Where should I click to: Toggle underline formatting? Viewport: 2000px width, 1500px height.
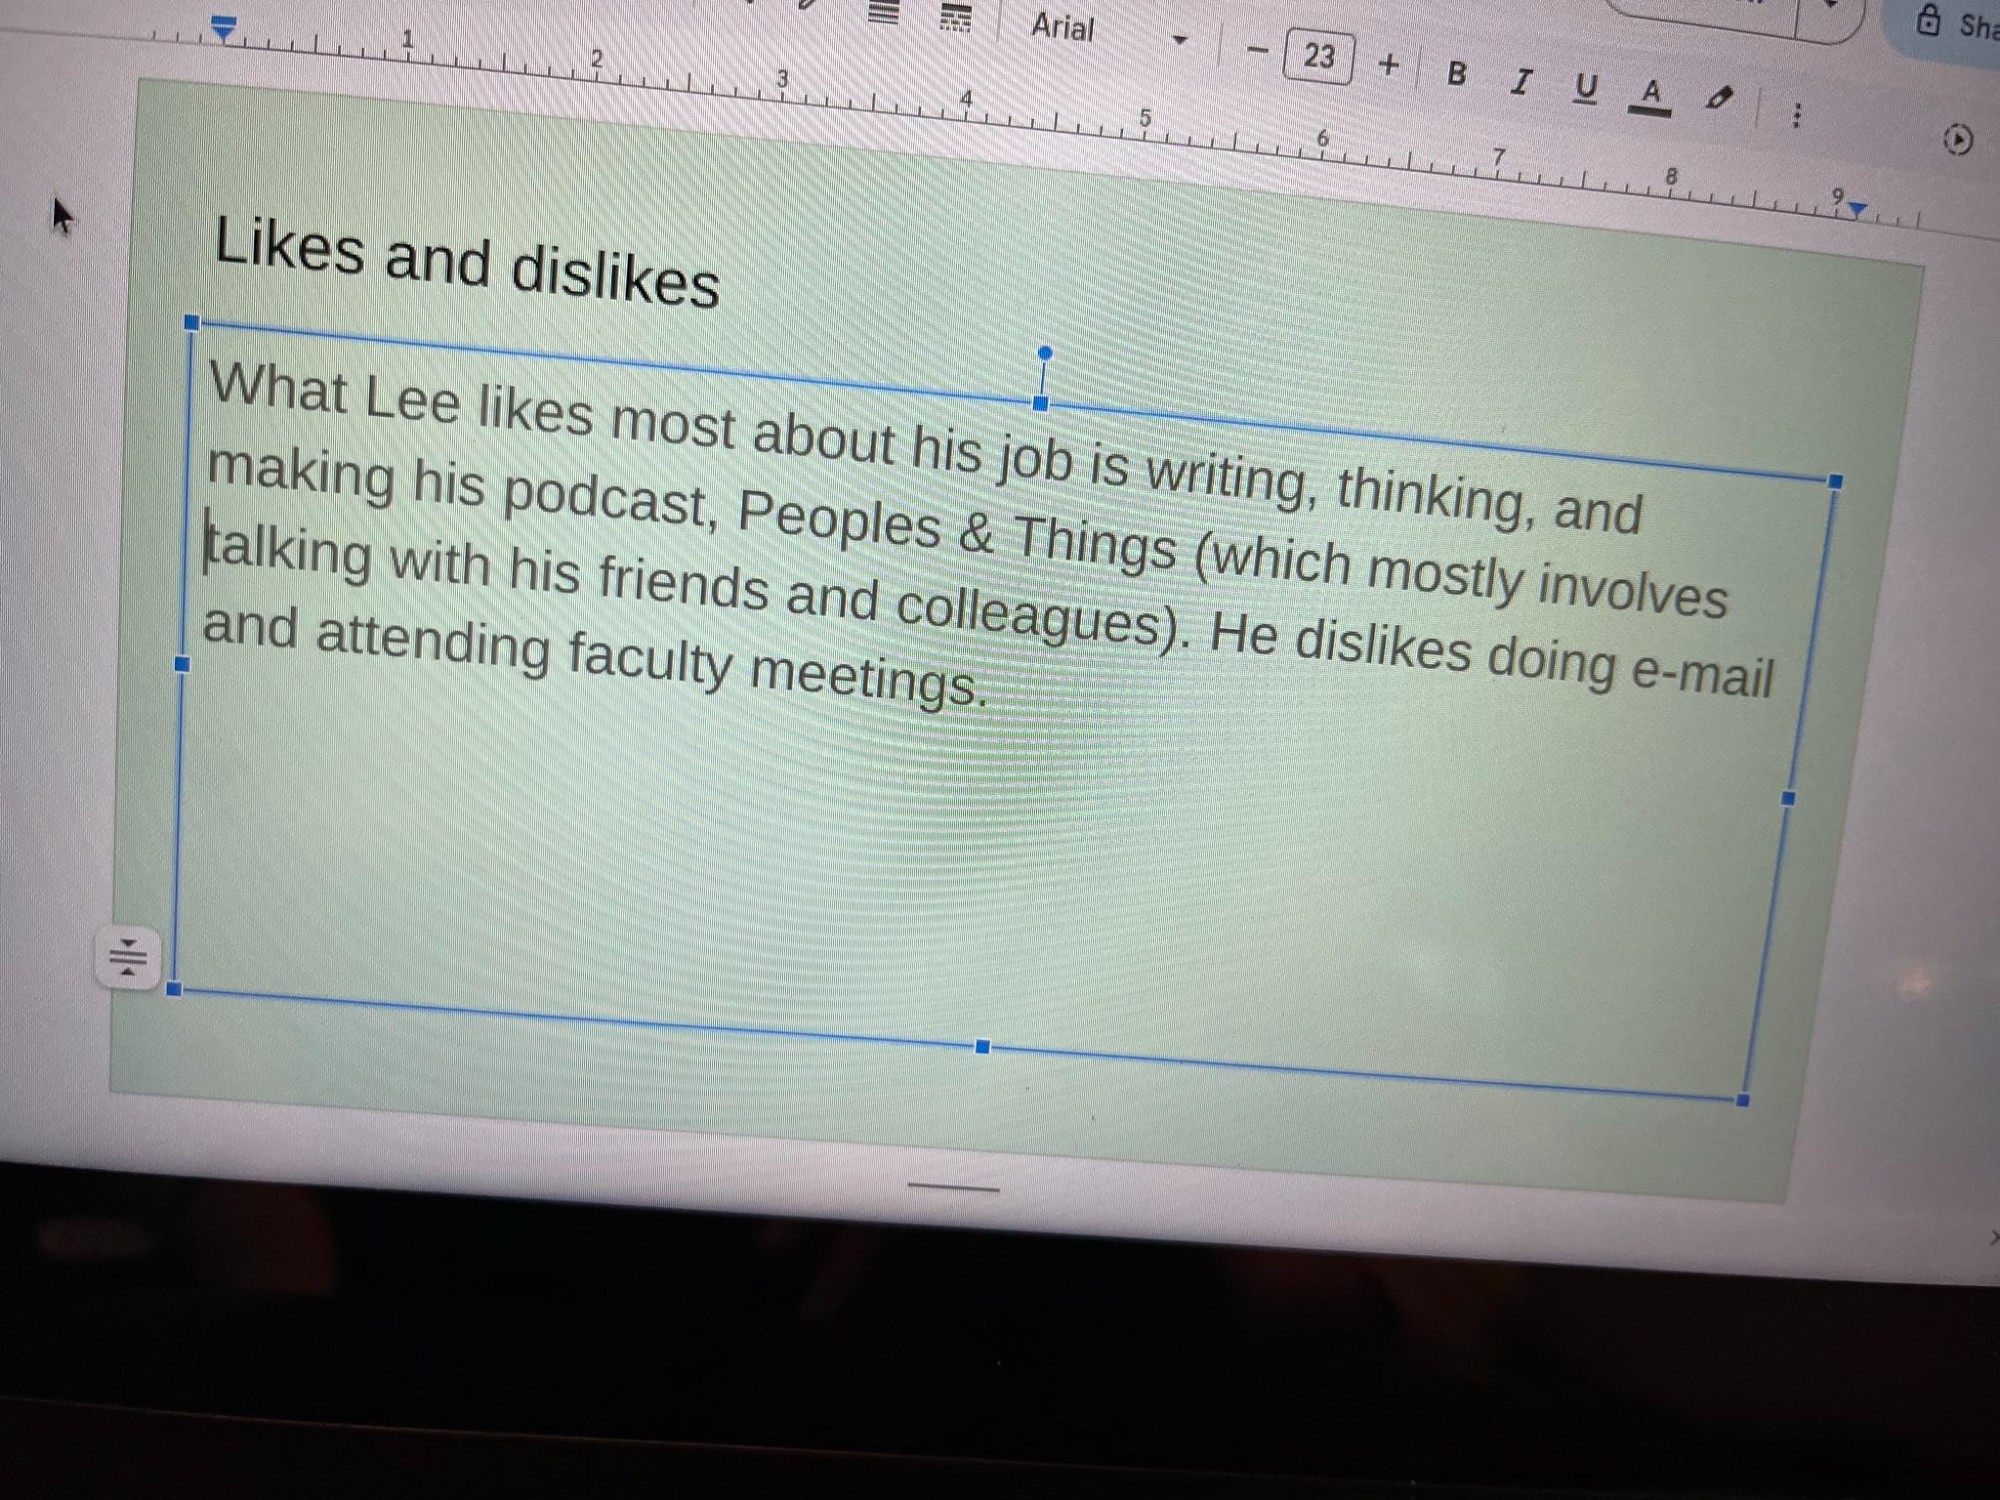tap(1585, 88)
